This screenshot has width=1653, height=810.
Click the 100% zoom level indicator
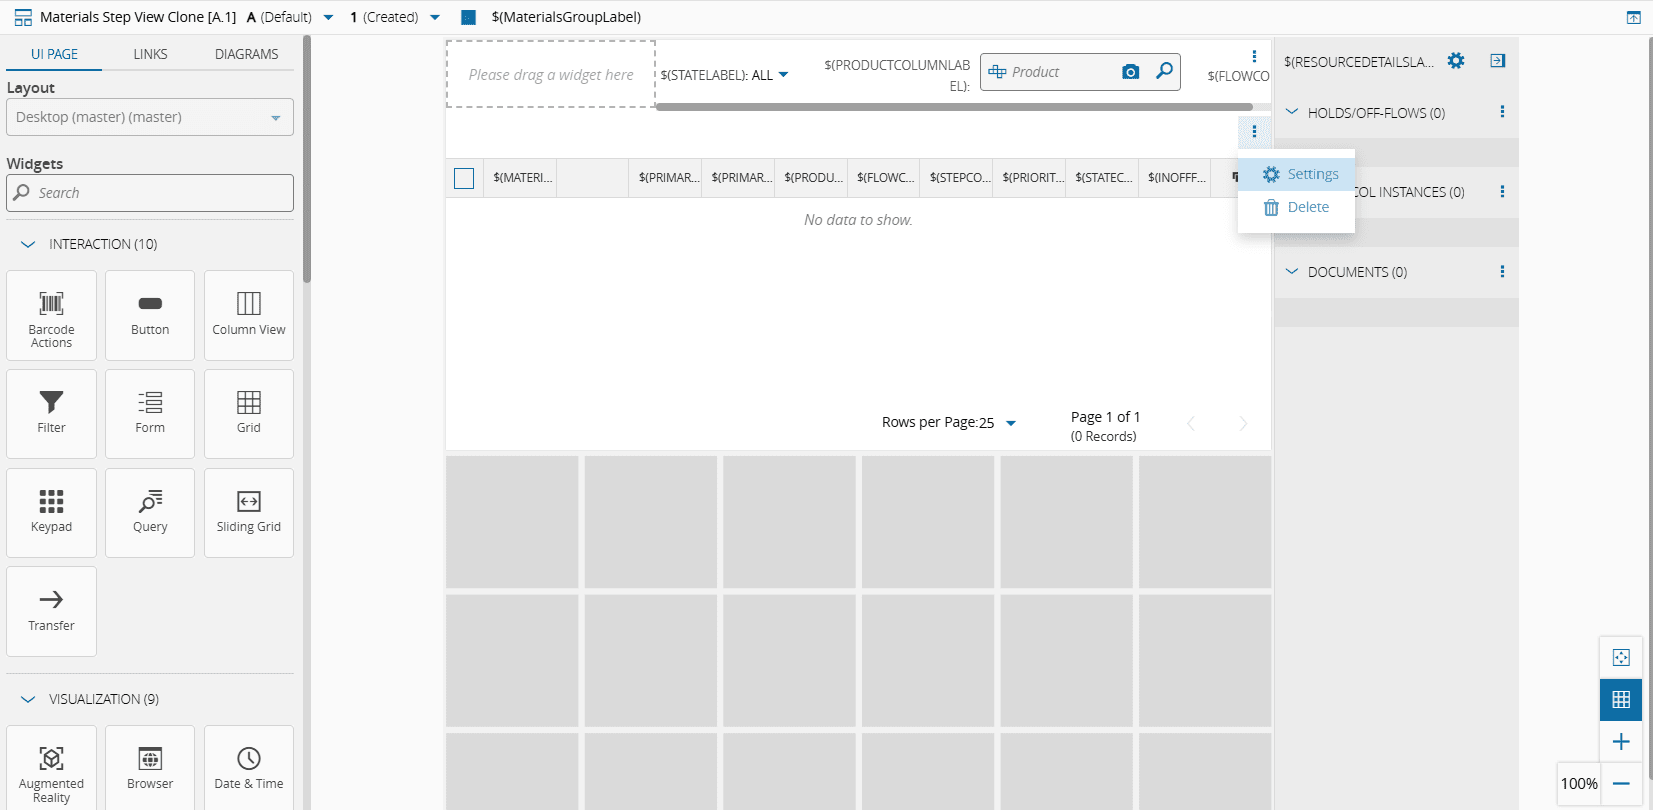pos(1579,783)
